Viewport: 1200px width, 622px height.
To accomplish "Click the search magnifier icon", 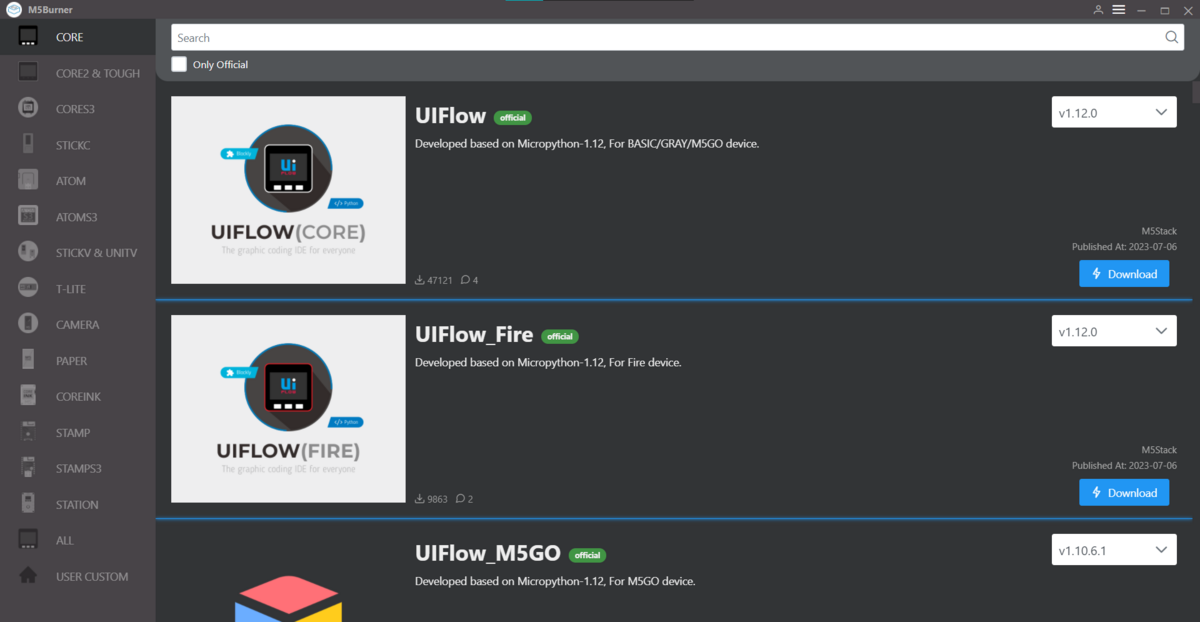I will (1172, 37).
